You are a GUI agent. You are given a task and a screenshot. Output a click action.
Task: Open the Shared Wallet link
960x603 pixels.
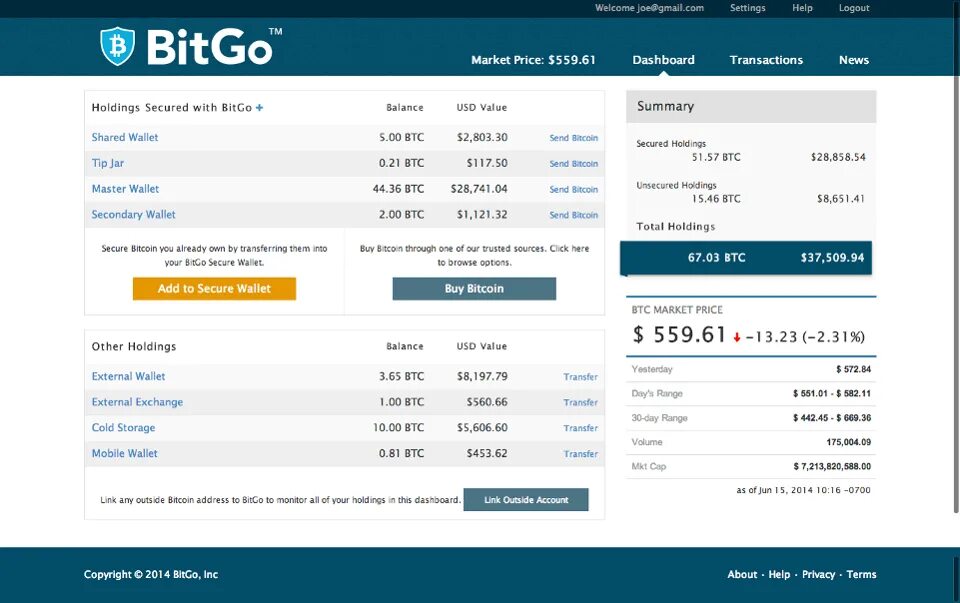(125, 137)
